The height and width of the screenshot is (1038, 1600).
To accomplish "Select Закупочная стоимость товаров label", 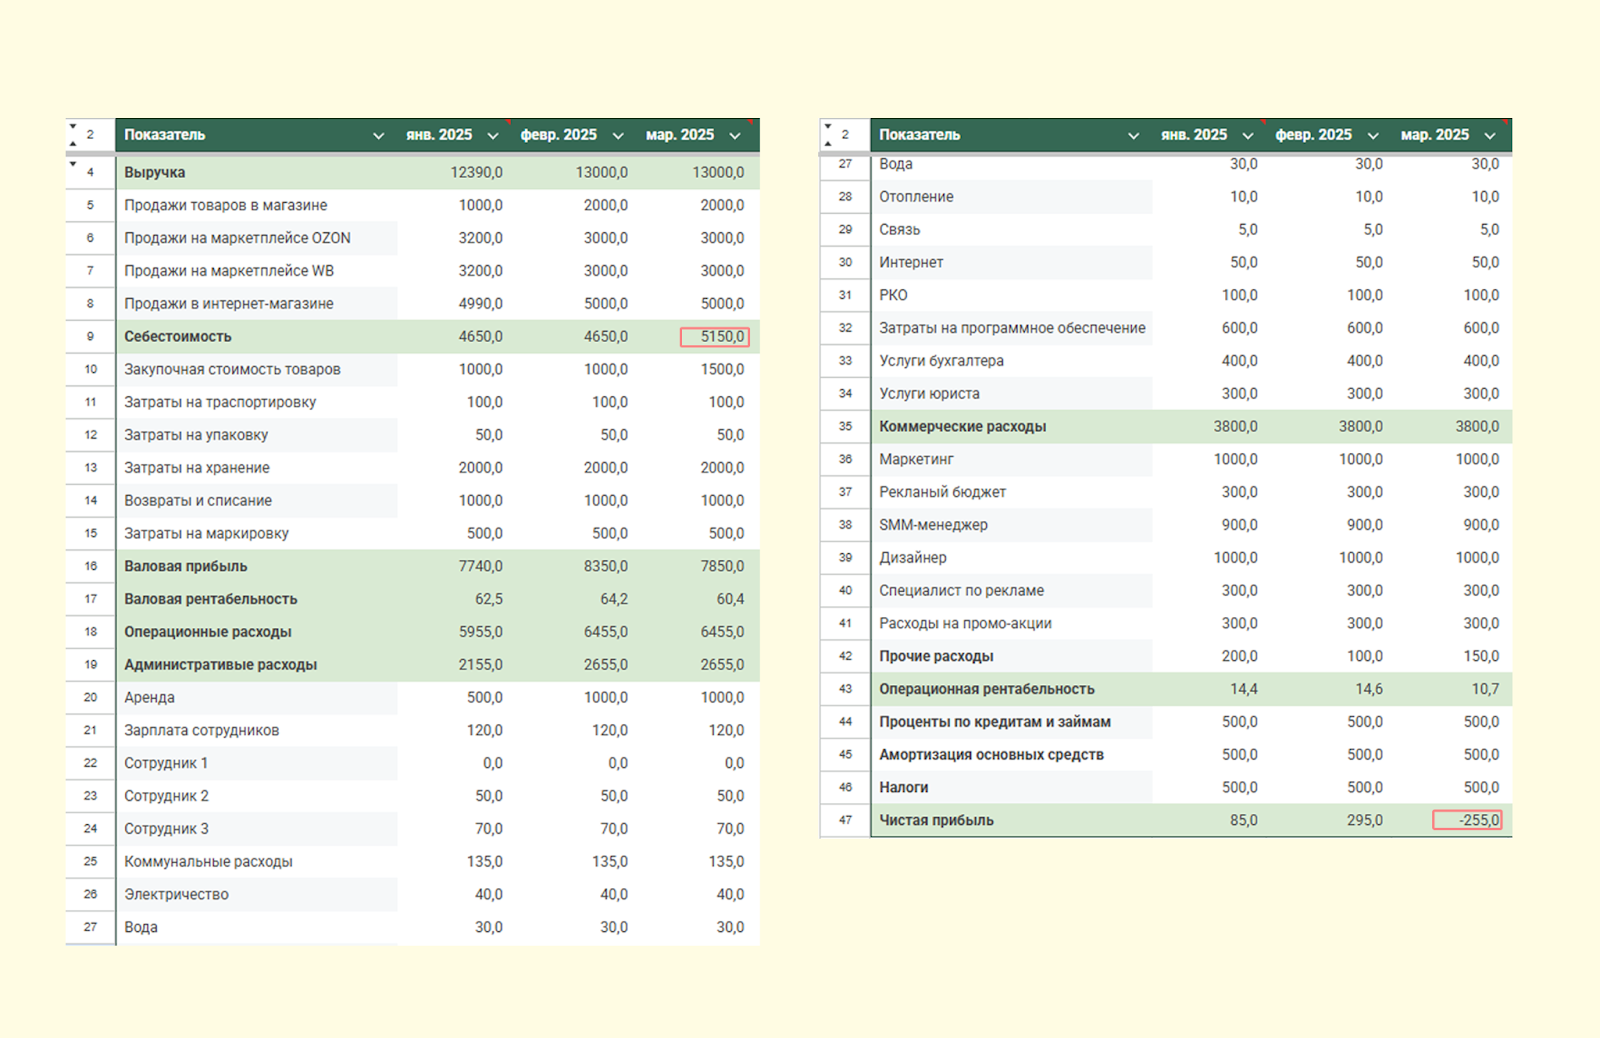I will click(x=233, y=370).
